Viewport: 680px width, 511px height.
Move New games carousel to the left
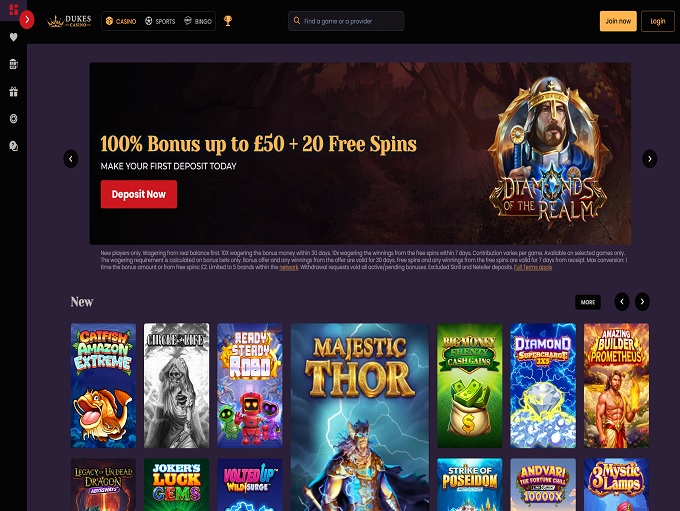622,301
